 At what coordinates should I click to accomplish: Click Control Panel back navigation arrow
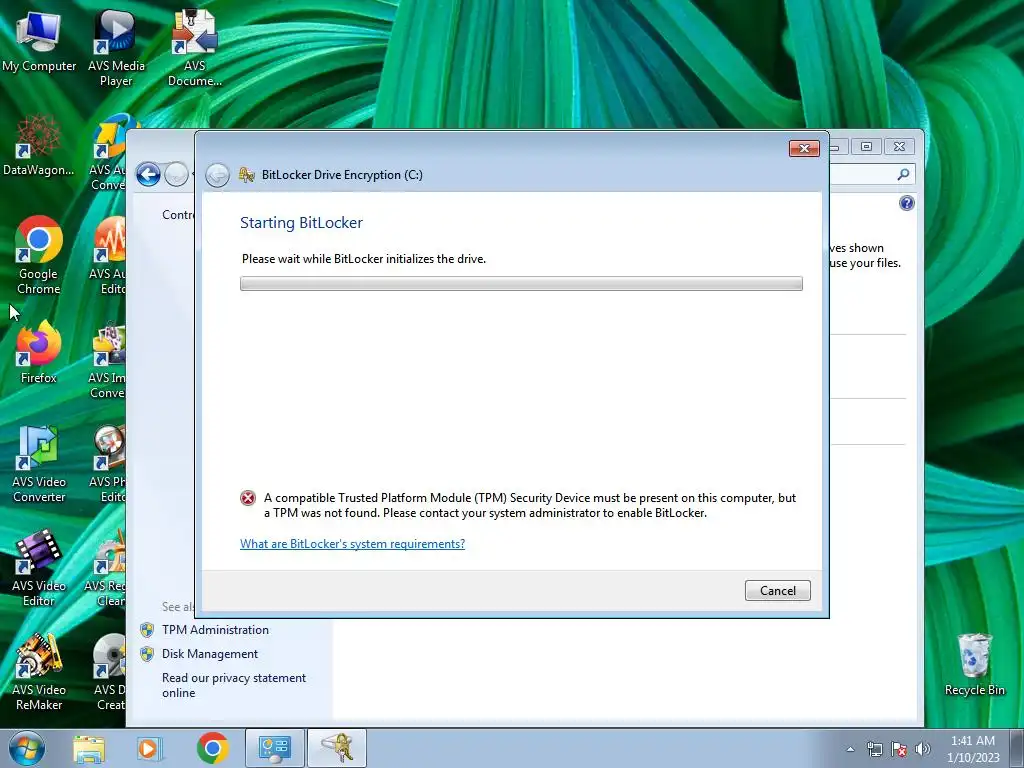[x=148, y=174]
